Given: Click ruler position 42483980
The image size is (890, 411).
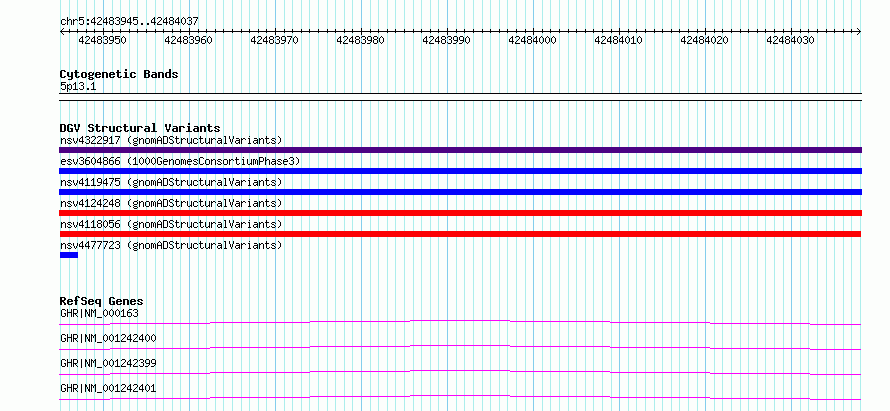Looking at the screenshot, I should [x=360, y=40].
